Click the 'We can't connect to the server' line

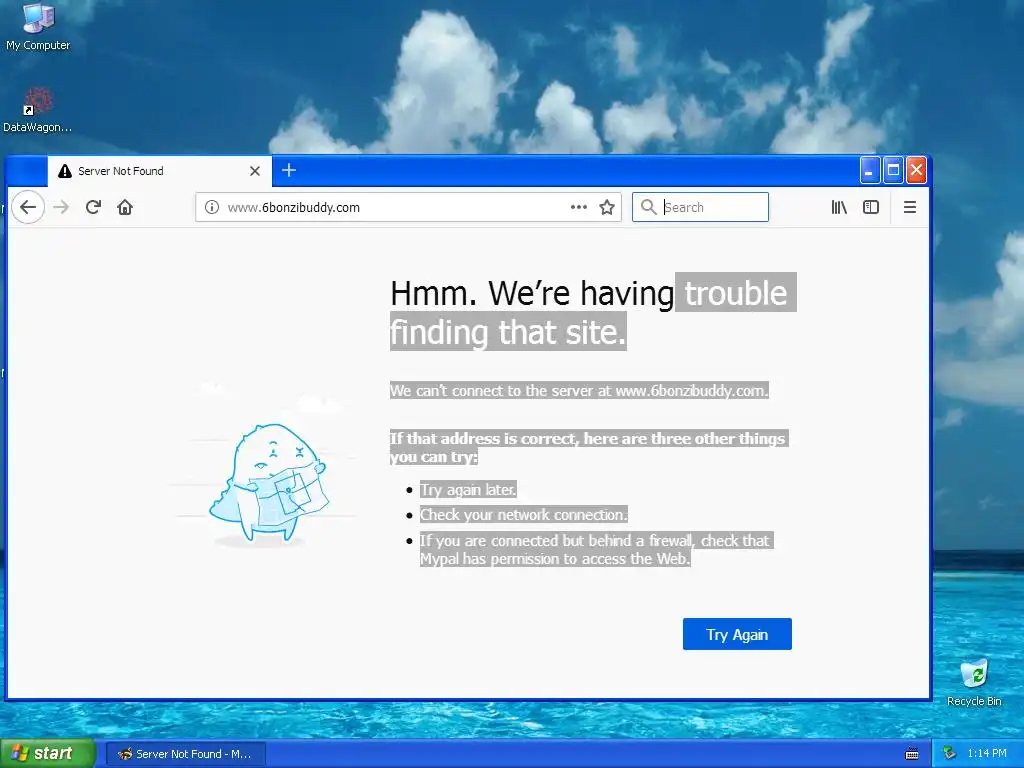[579, 391]
